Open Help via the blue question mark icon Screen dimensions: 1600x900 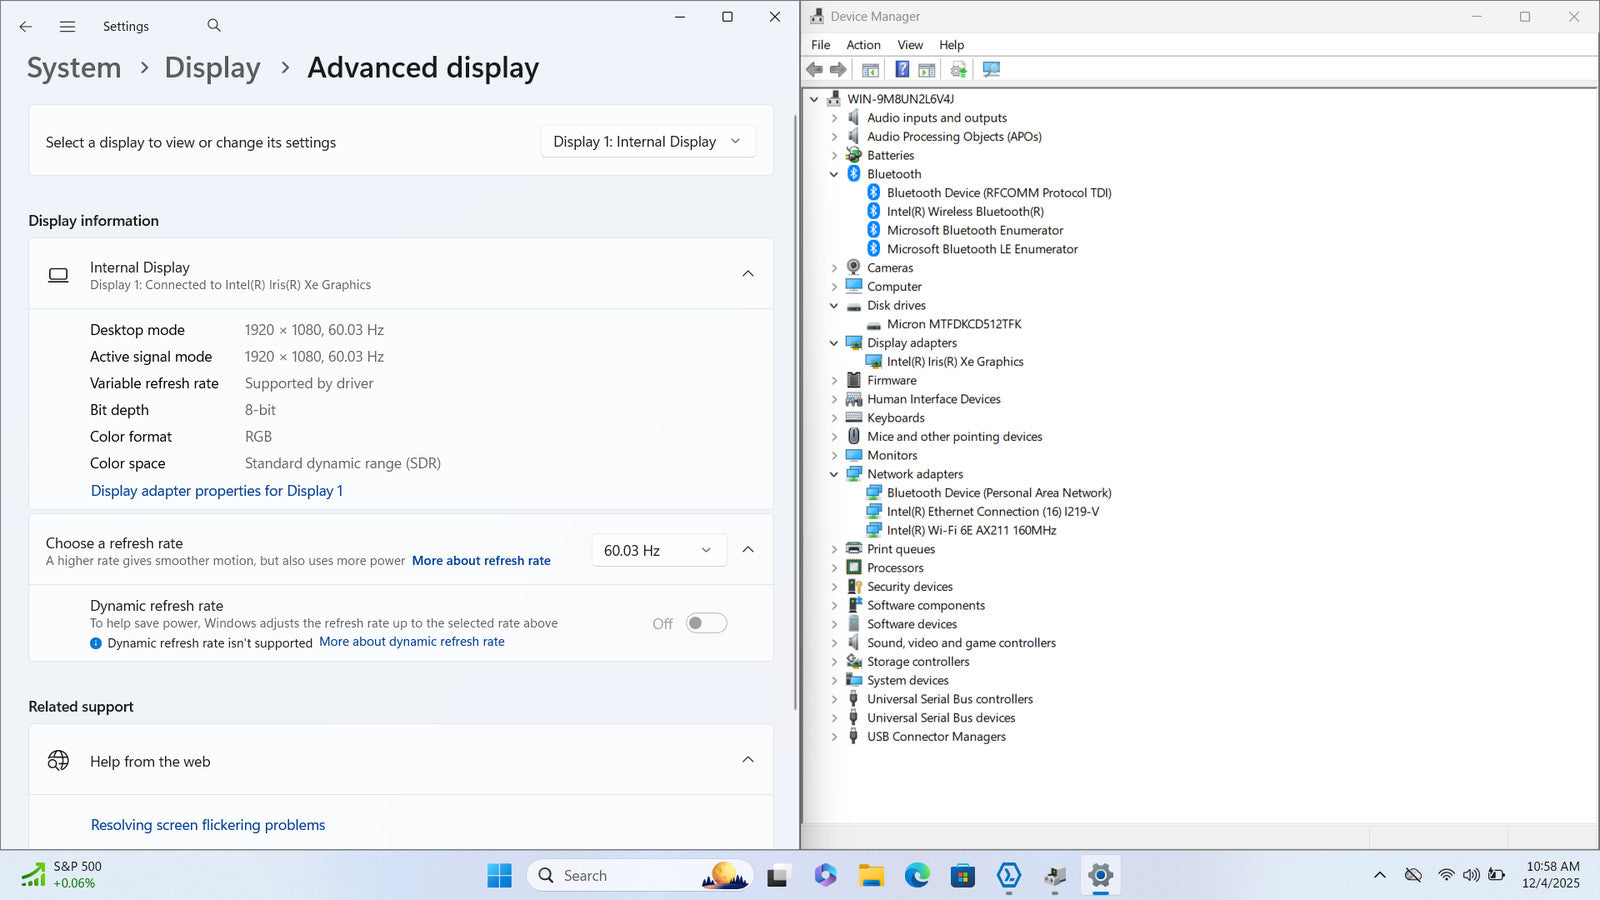coord(902,69)
